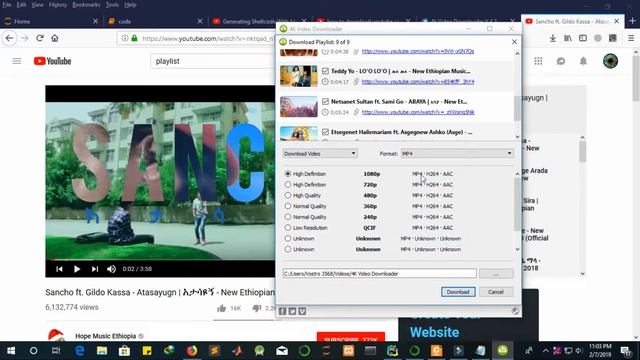Open Windows Start menu
Viewport: 640px width, 360px height.
(x=11, y=351)
